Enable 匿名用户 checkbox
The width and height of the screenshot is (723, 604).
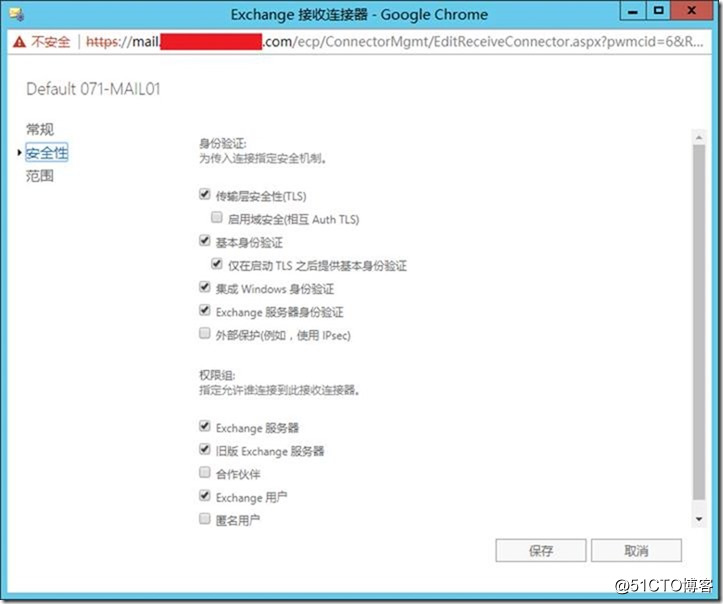coord(205,518)
